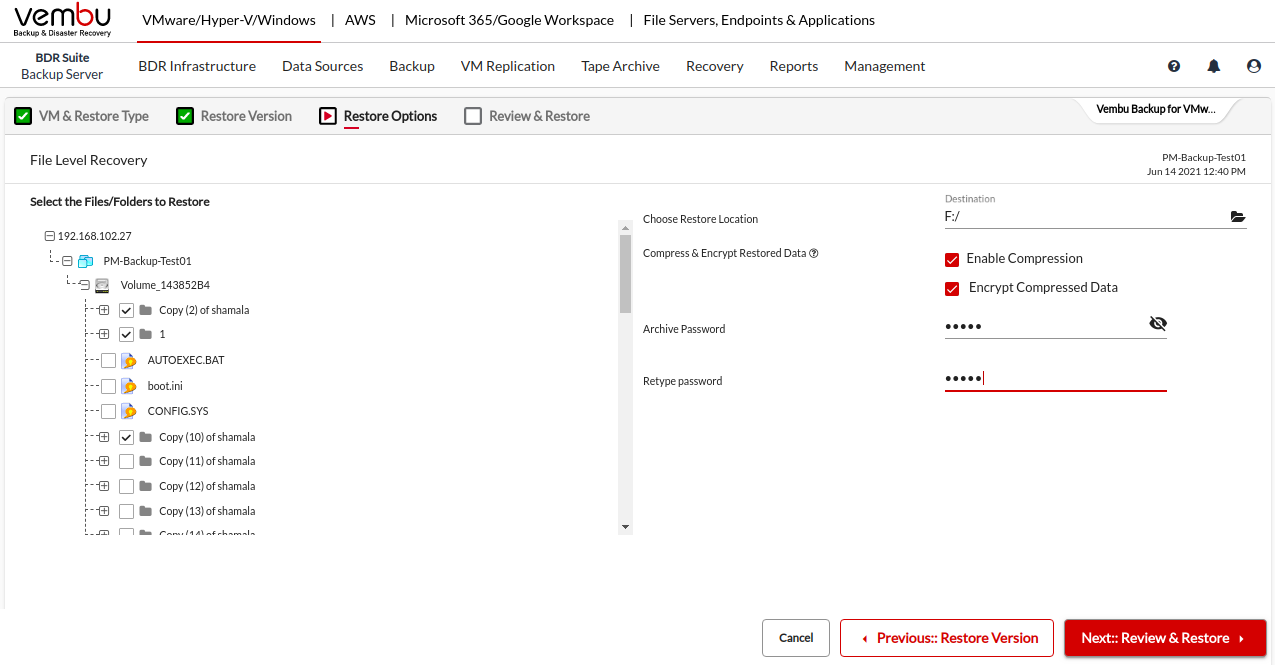The width and height of the screenshot is (1275, 665).
Task: Uncheck the Enable Compression checkbox
Action: [952, 260]
